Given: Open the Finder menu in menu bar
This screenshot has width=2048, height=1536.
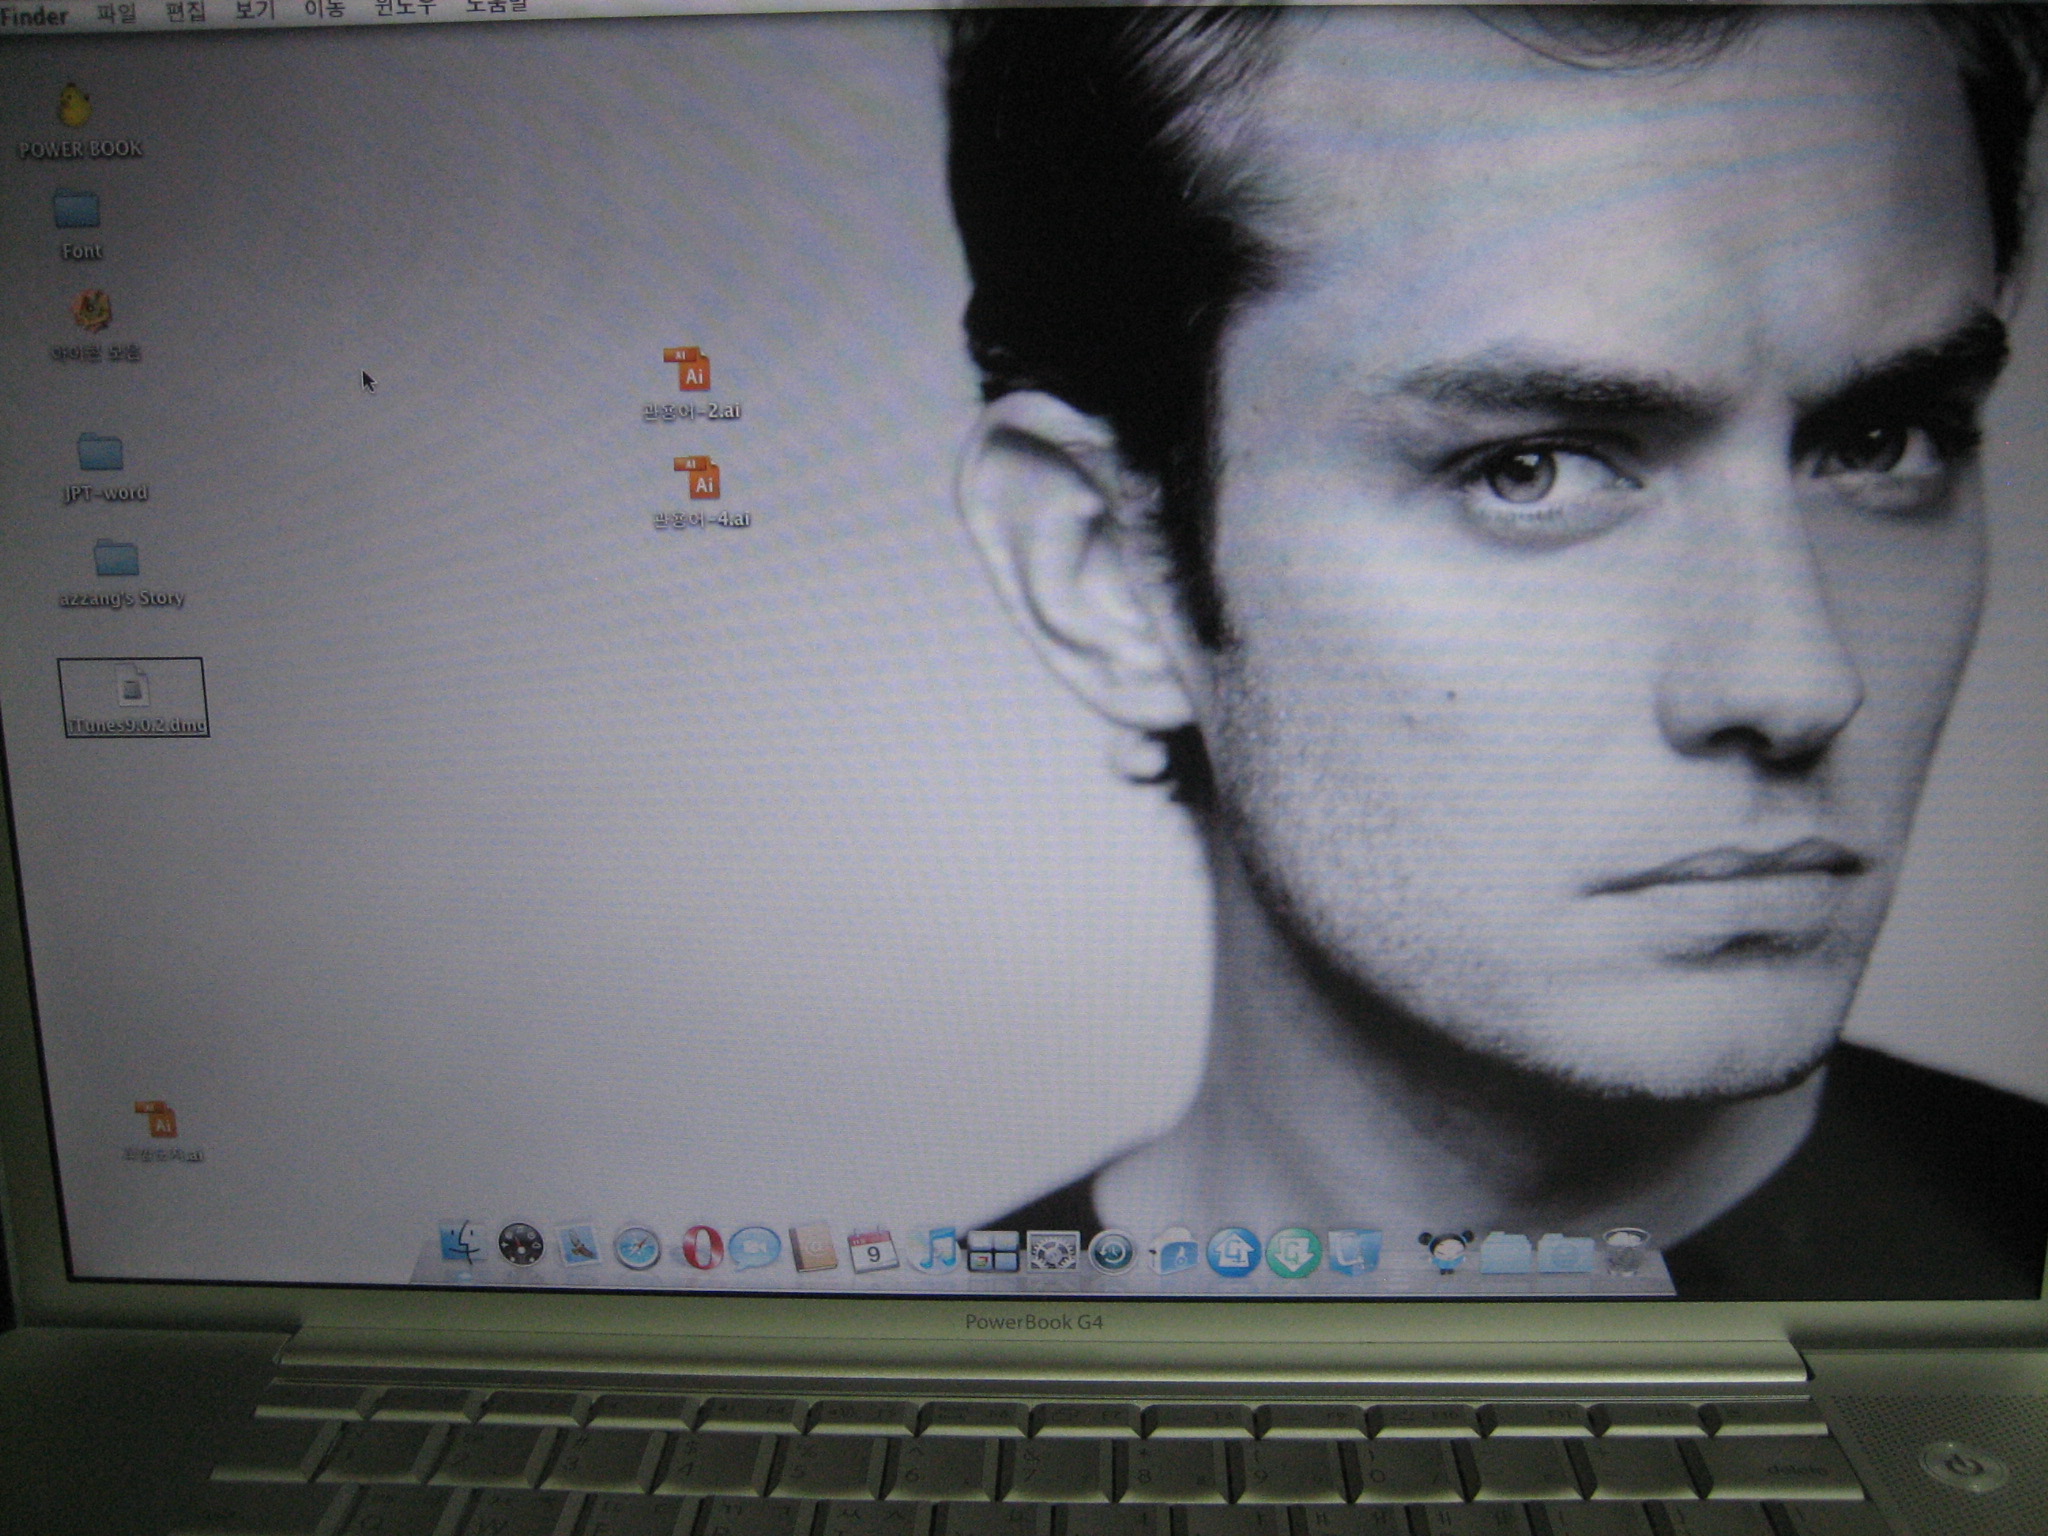Looking at the screenshot, I should [x=34, y=16].
